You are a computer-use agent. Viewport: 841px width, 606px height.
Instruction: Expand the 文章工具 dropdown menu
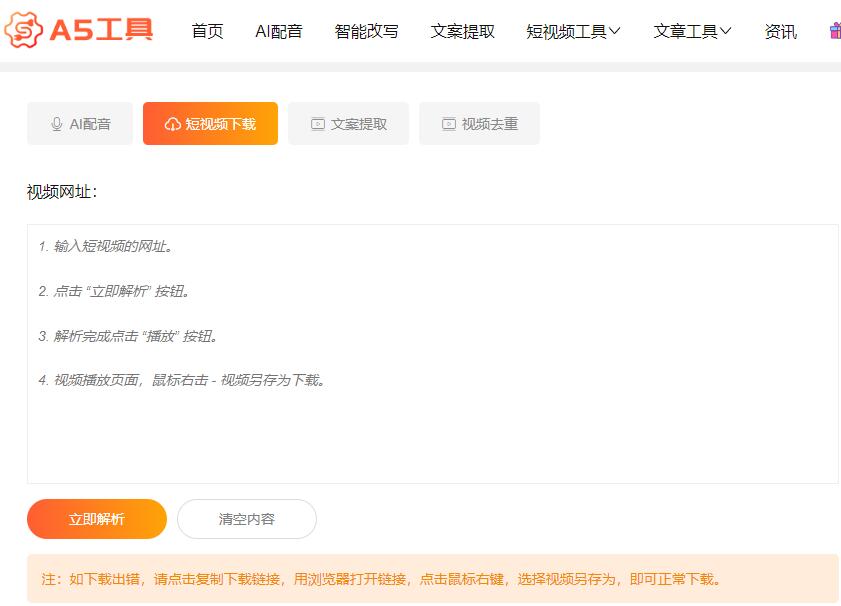692,31
